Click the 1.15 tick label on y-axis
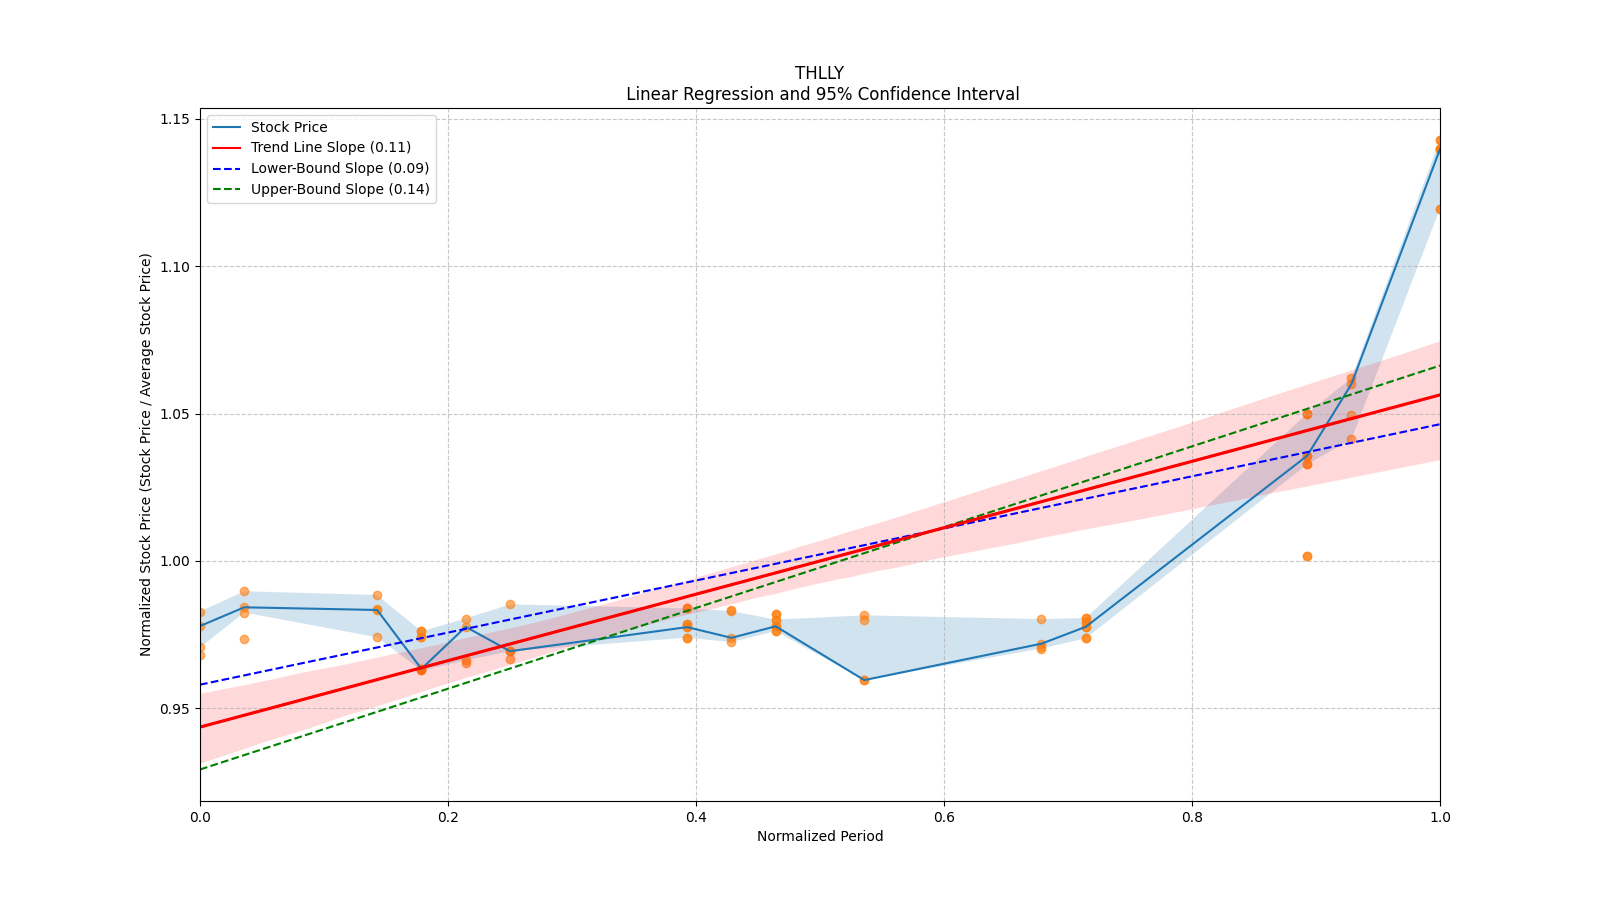Image resolution: width=1600 pixels, height=900 pixels. [x=175, y=119]
